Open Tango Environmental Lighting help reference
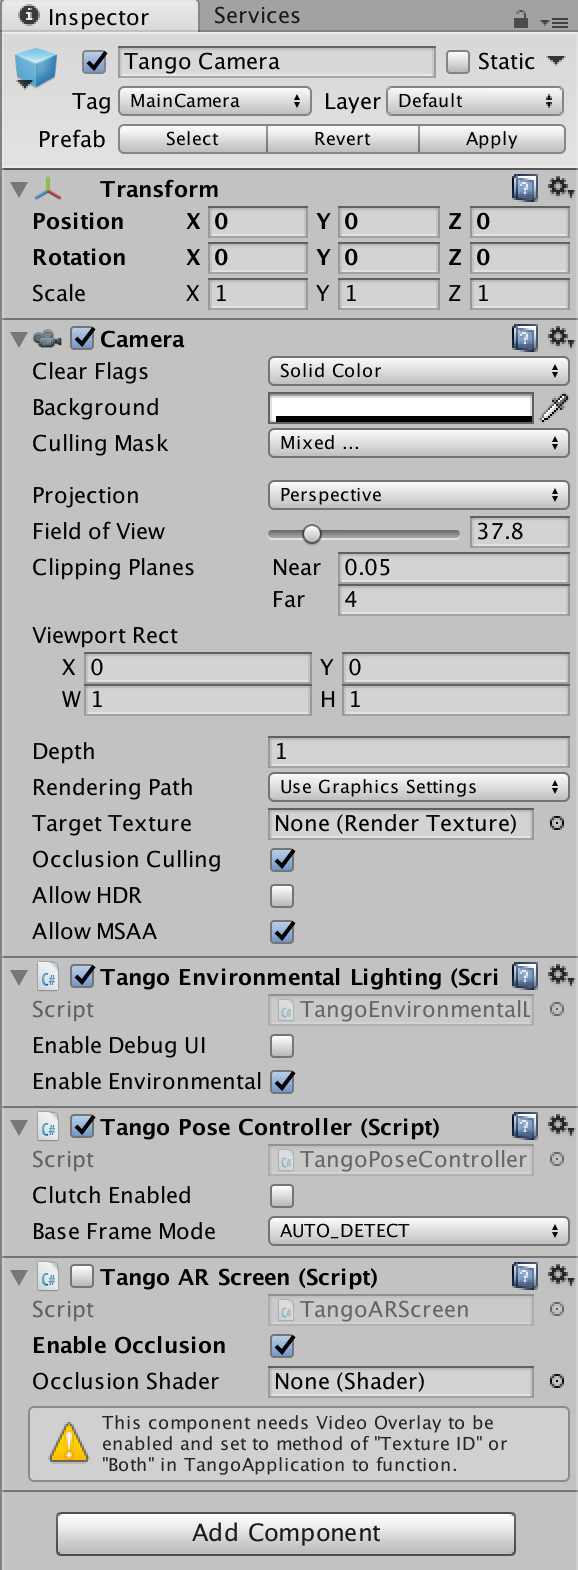The image size is (578, 1570). point(524,975)
